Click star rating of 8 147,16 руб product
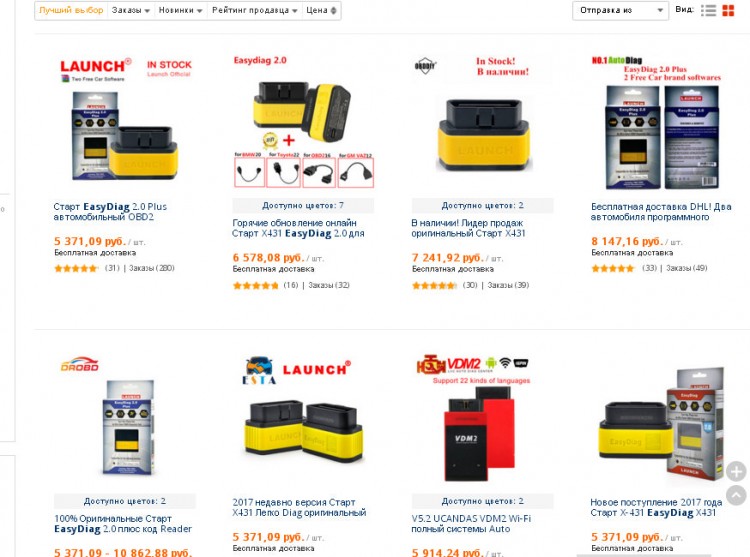The image size is (750, 557). pos(614,268)
